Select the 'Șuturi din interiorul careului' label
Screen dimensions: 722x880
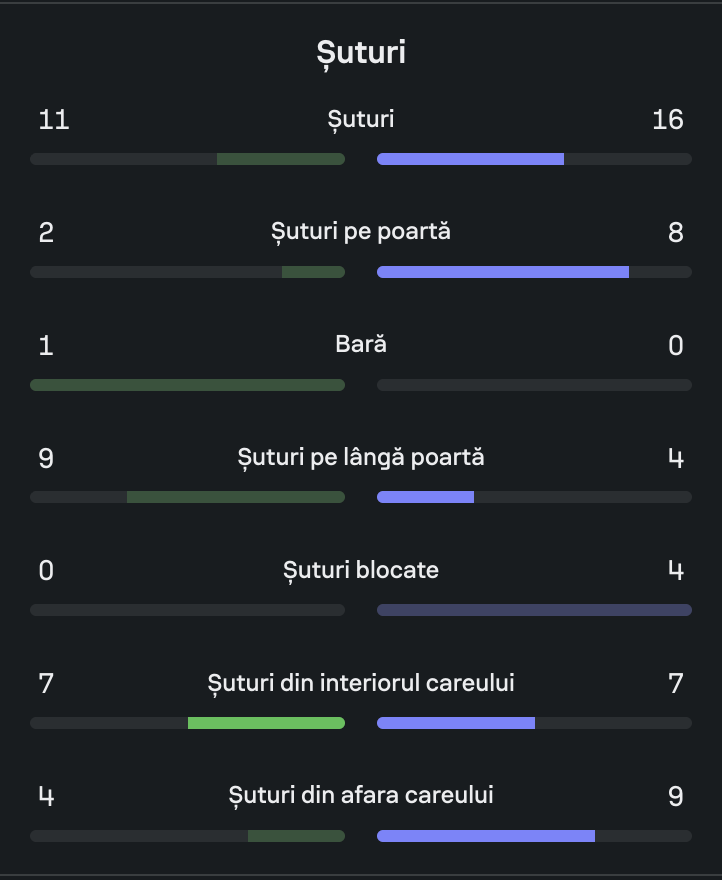pyautogui.click(x=361, y=684)
